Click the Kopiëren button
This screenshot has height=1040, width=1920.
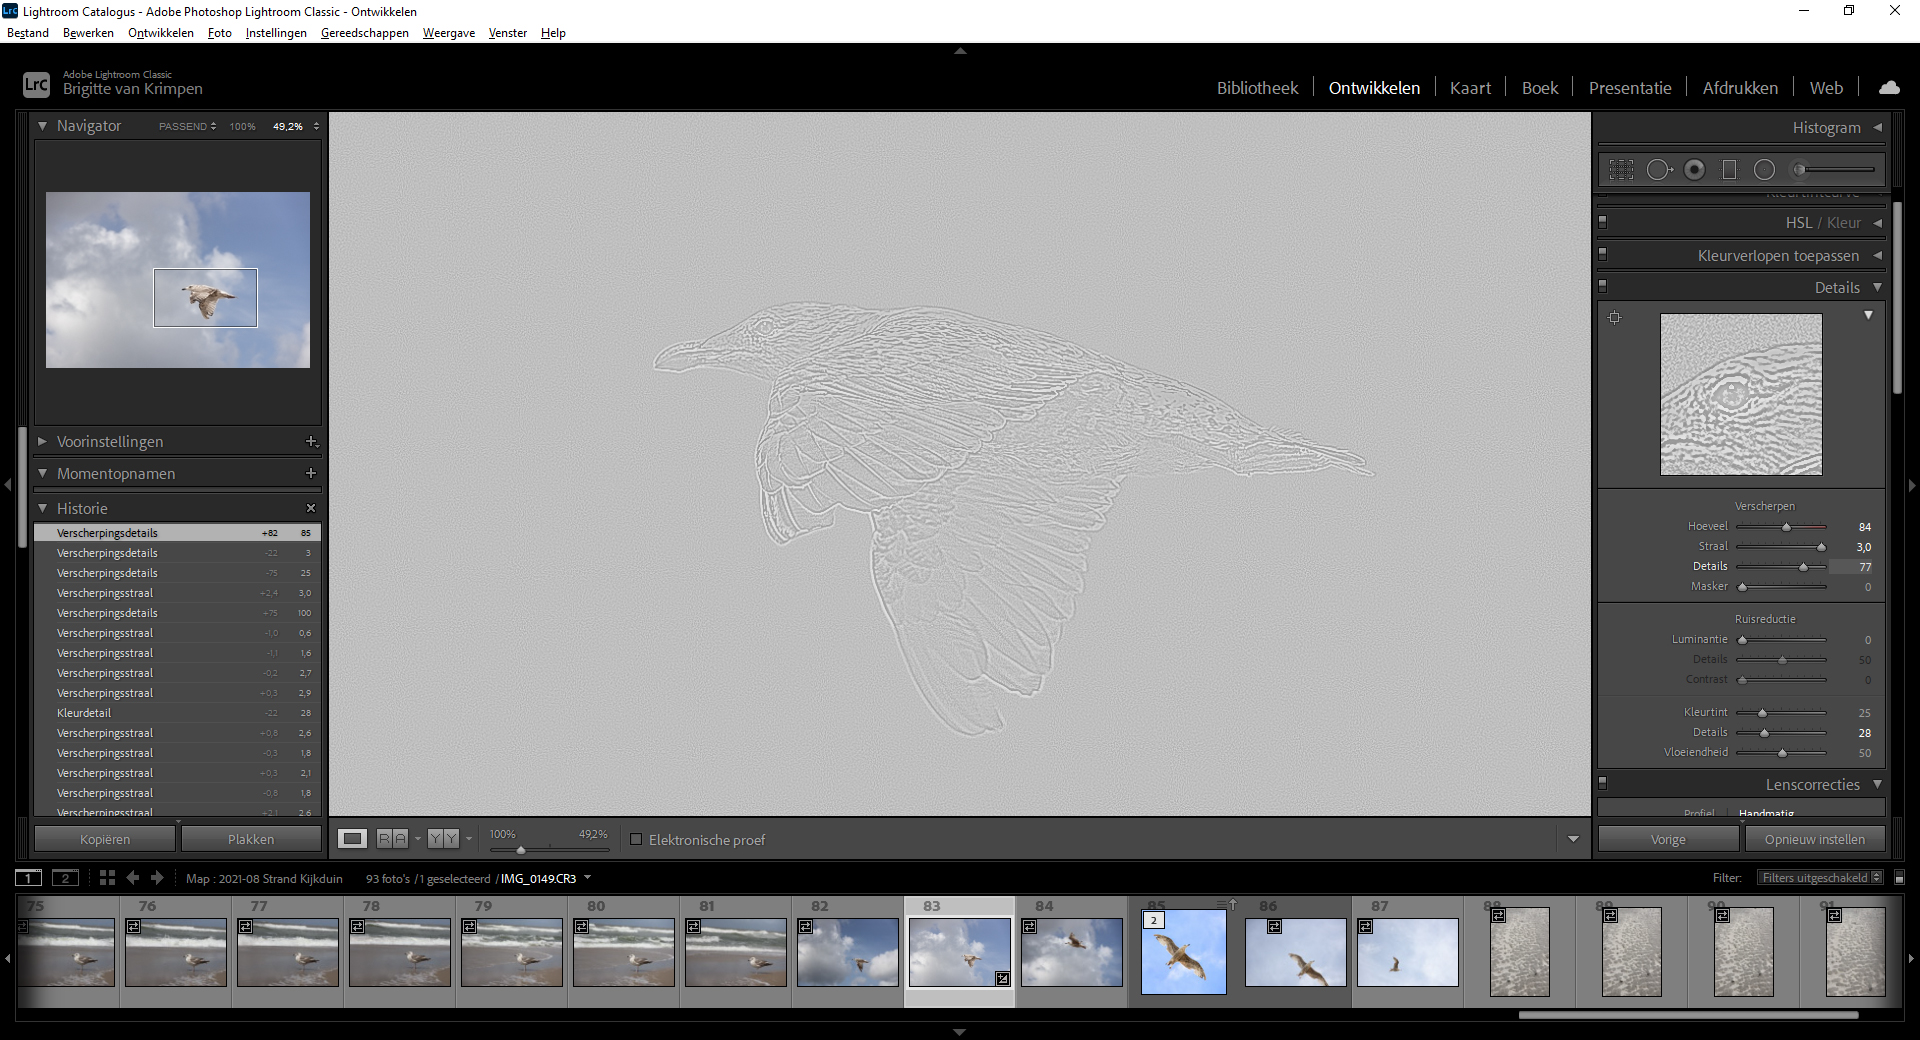tap(105, 839)
